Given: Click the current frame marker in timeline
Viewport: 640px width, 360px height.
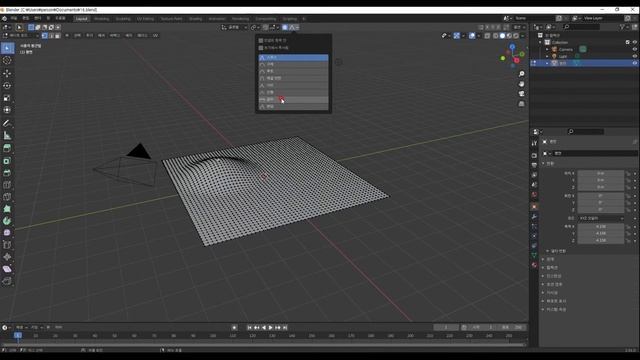Looking at the screenshot, I should 18,335.
